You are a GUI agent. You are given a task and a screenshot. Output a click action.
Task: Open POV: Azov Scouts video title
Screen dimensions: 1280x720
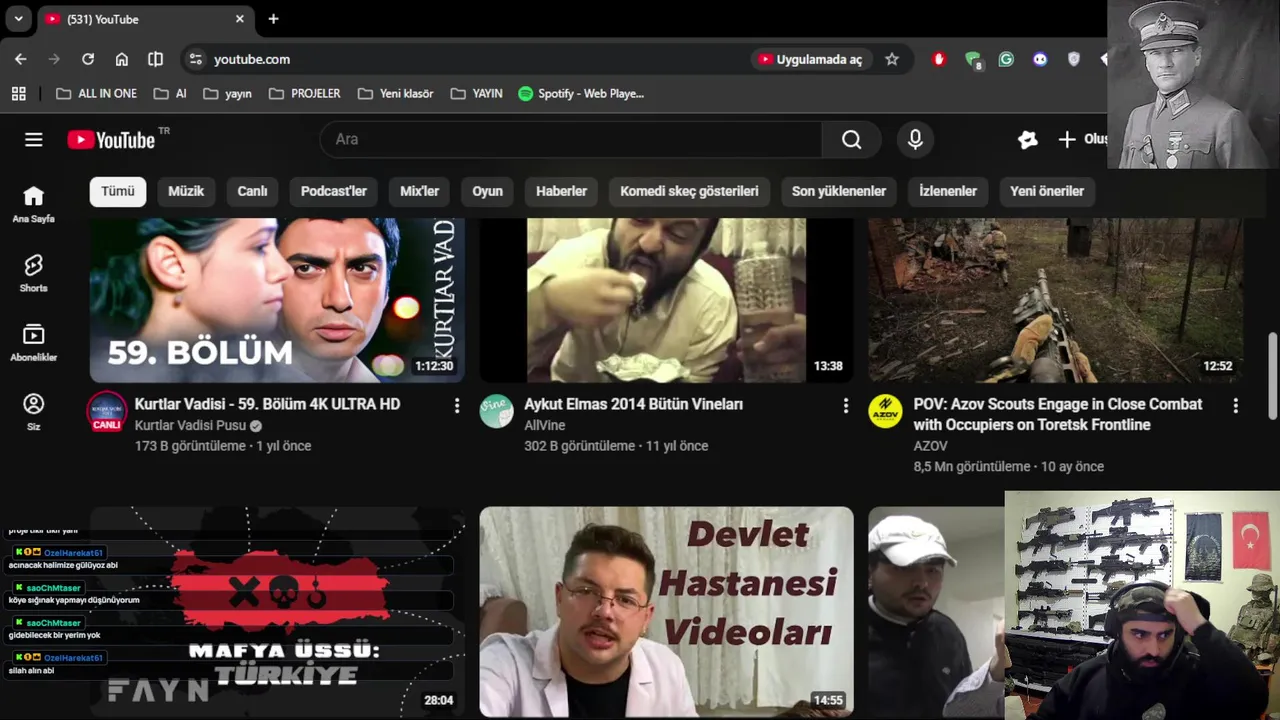[1058, 414]
